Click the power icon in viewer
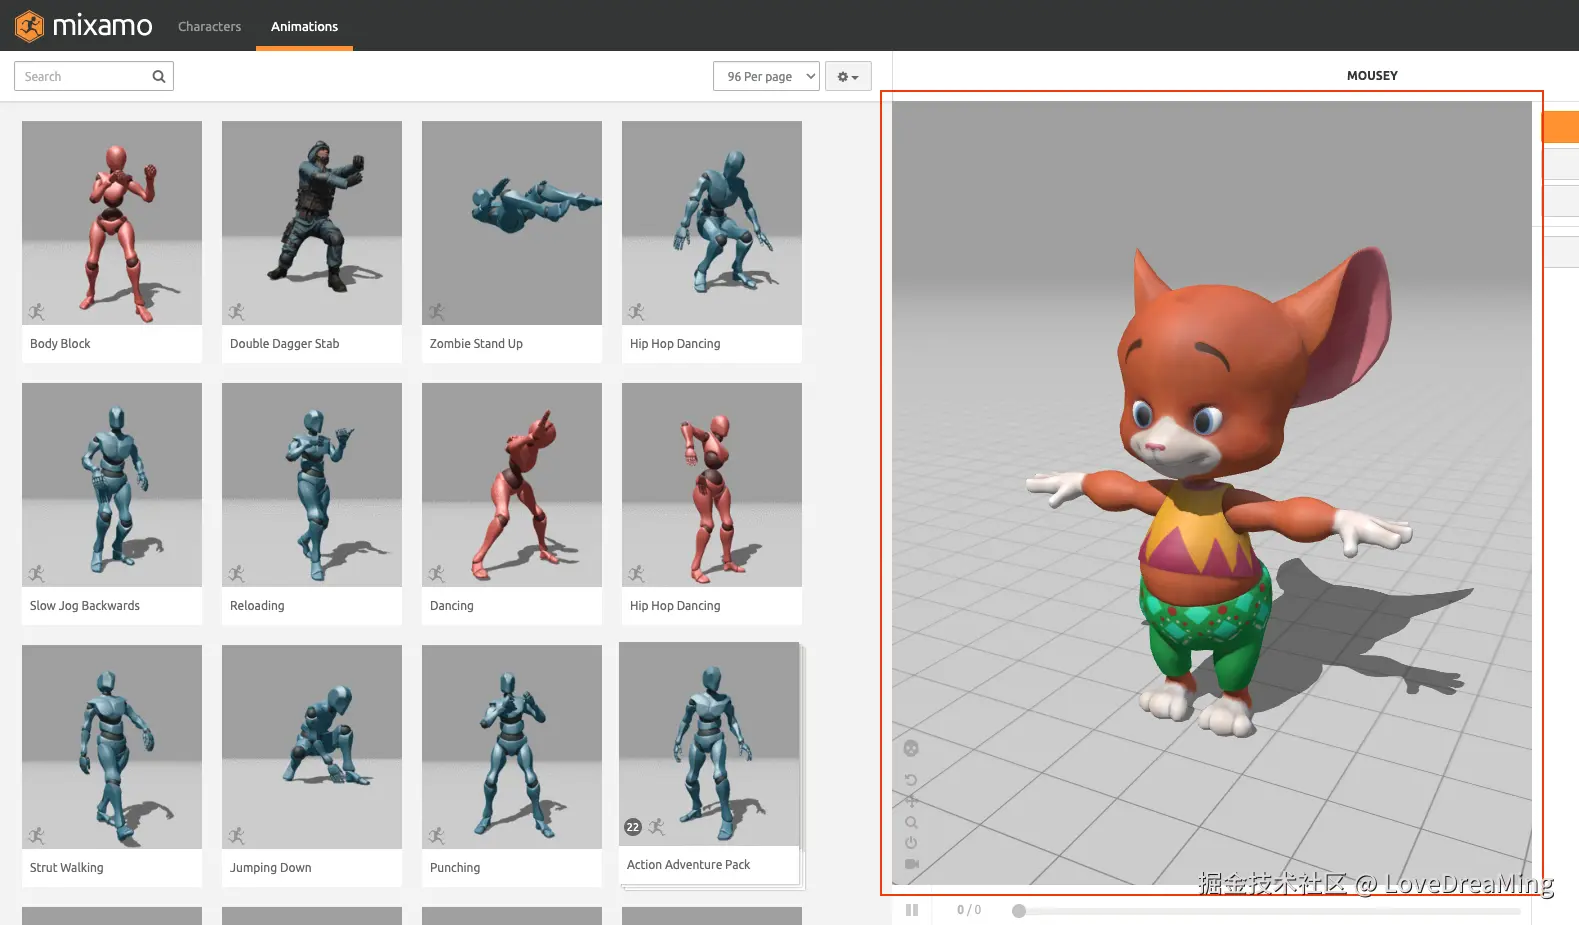Image resolution: width=1579 pixels, height=925 pixels. pos(911,842)
